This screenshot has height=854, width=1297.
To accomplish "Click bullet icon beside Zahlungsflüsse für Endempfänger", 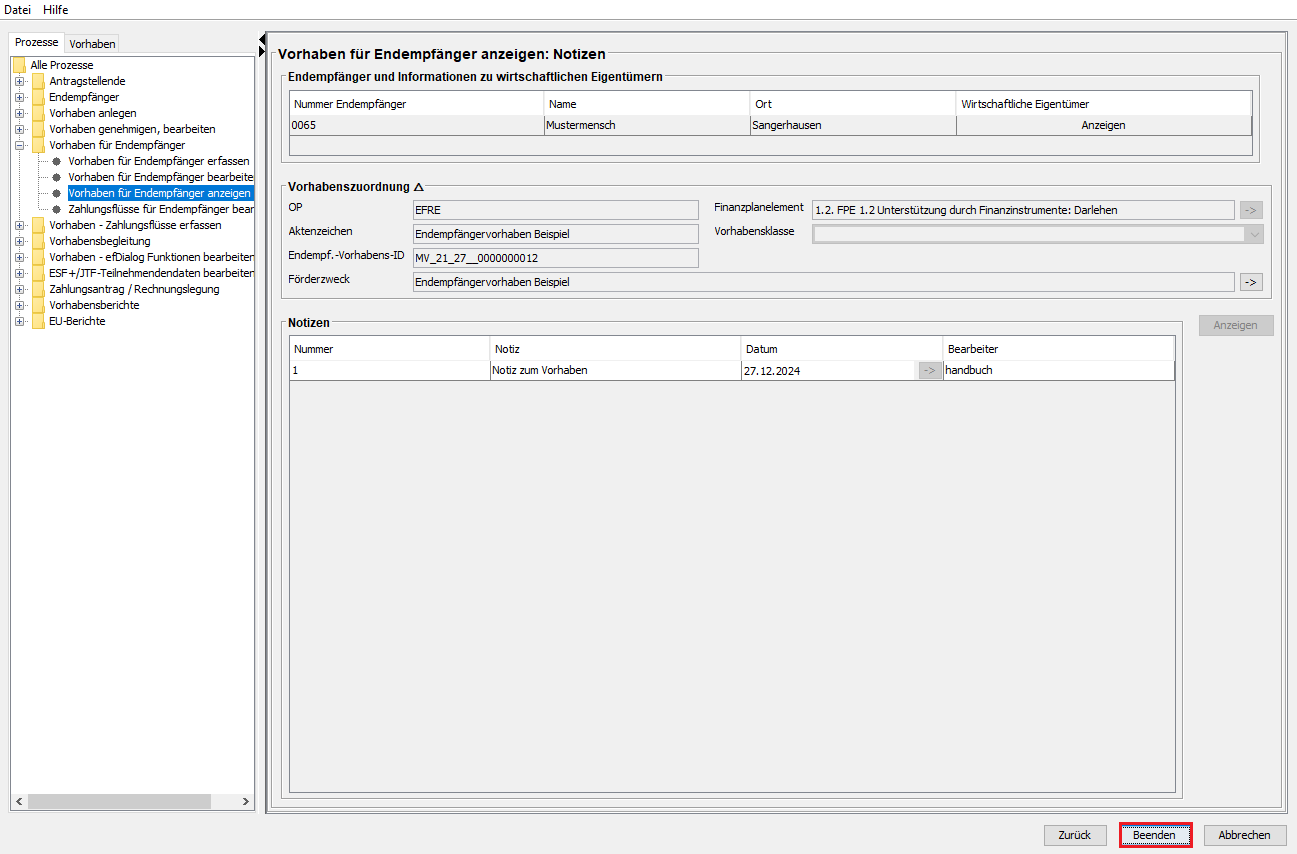I will coord(57,209).
